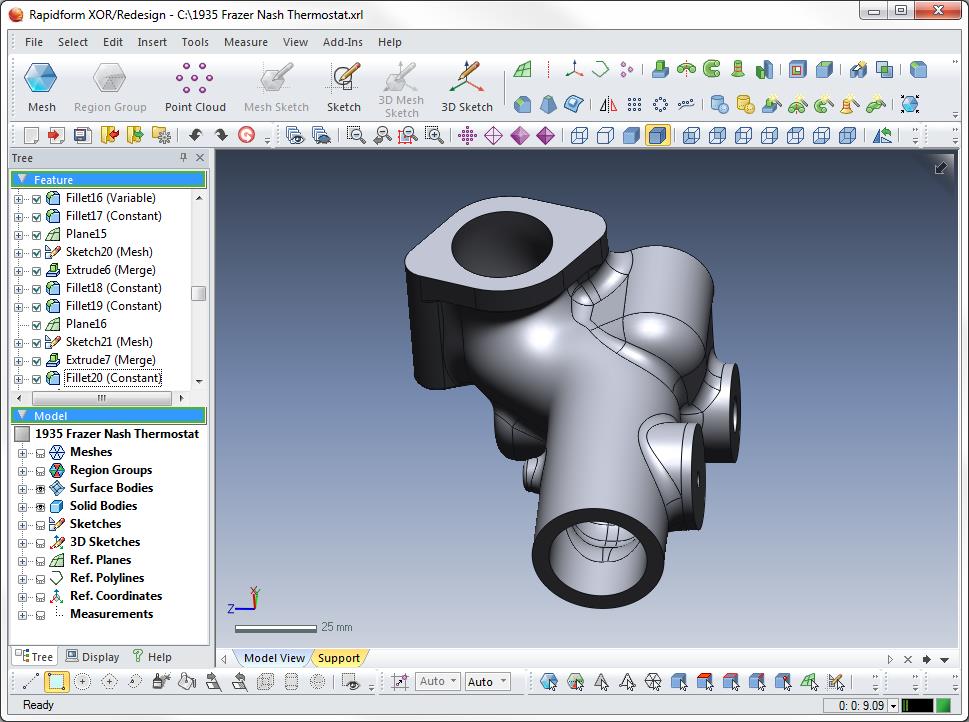Select Extrude7 (Merge) in feature tree
Image resolution: width=969 pixels, height=722 pixels.
[x=111, y=360]
